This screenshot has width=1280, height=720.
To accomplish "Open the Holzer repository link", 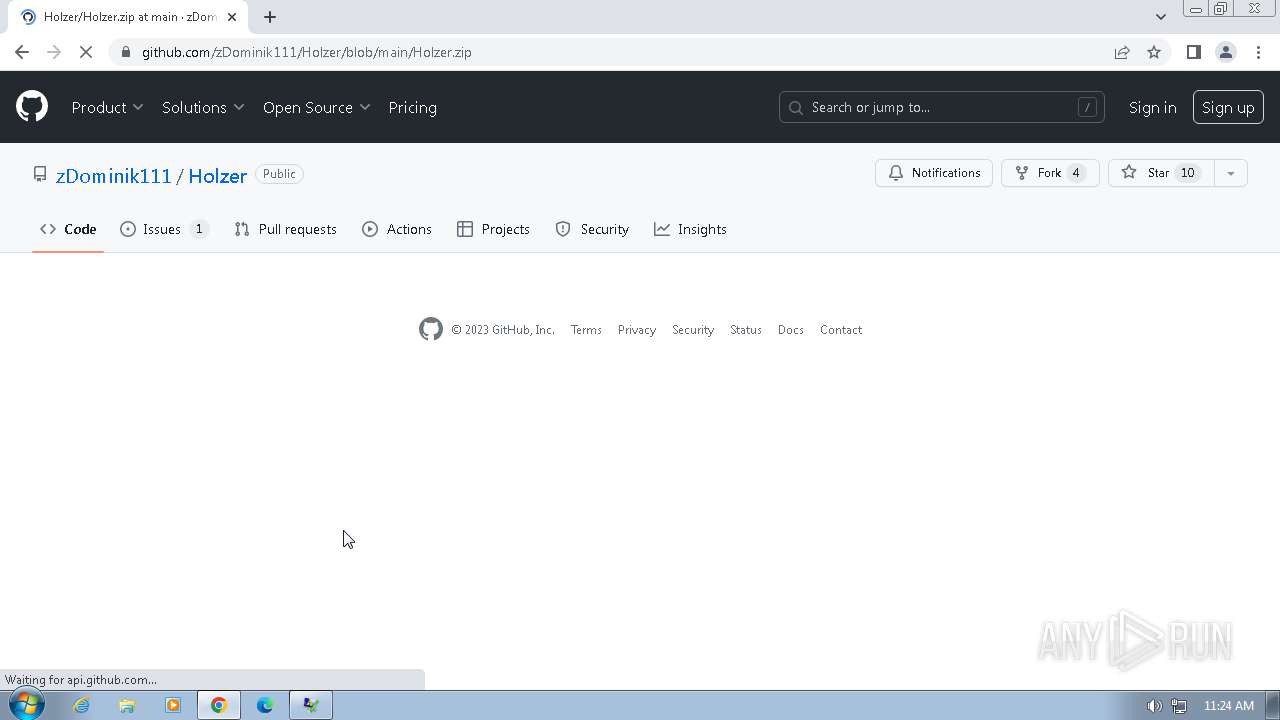I will point(217,175).
